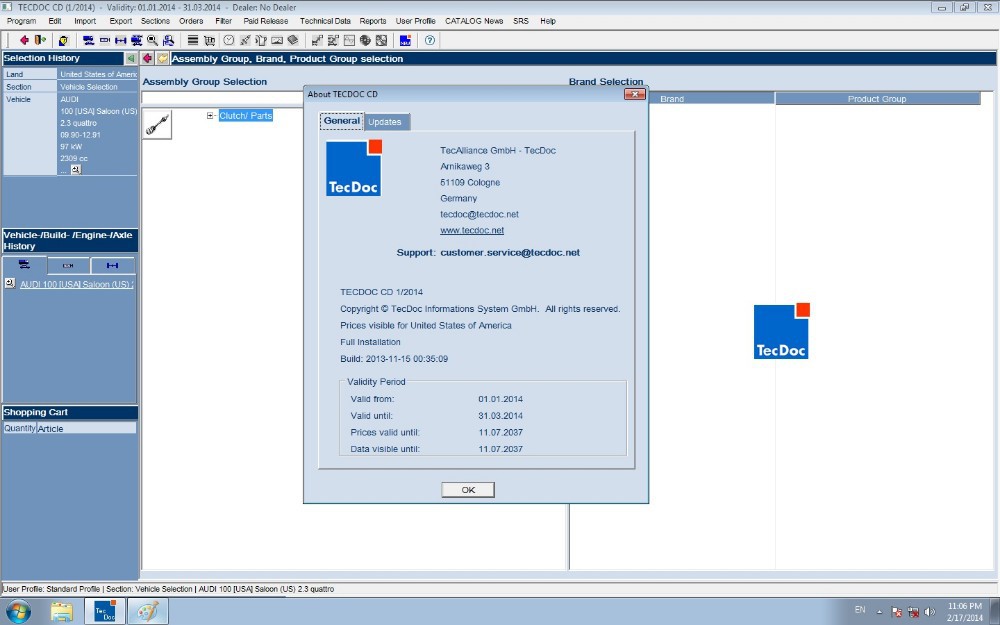Screen dimensions: 1000x625
Task: Click the grey map toolbar icon
Action: 381,40
